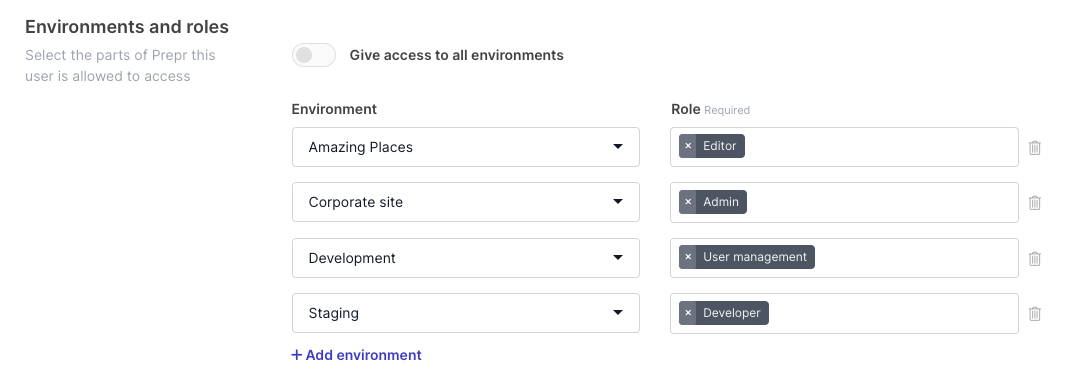Delete the Amazing Places environment row

point(1035,147)
